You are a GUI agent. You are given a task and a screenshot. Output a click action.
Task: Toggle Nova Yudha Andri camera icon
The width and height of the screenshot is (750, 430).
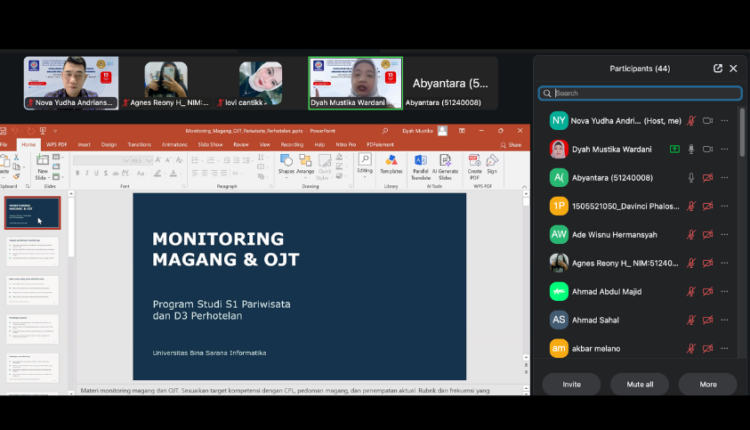(708, 121)
